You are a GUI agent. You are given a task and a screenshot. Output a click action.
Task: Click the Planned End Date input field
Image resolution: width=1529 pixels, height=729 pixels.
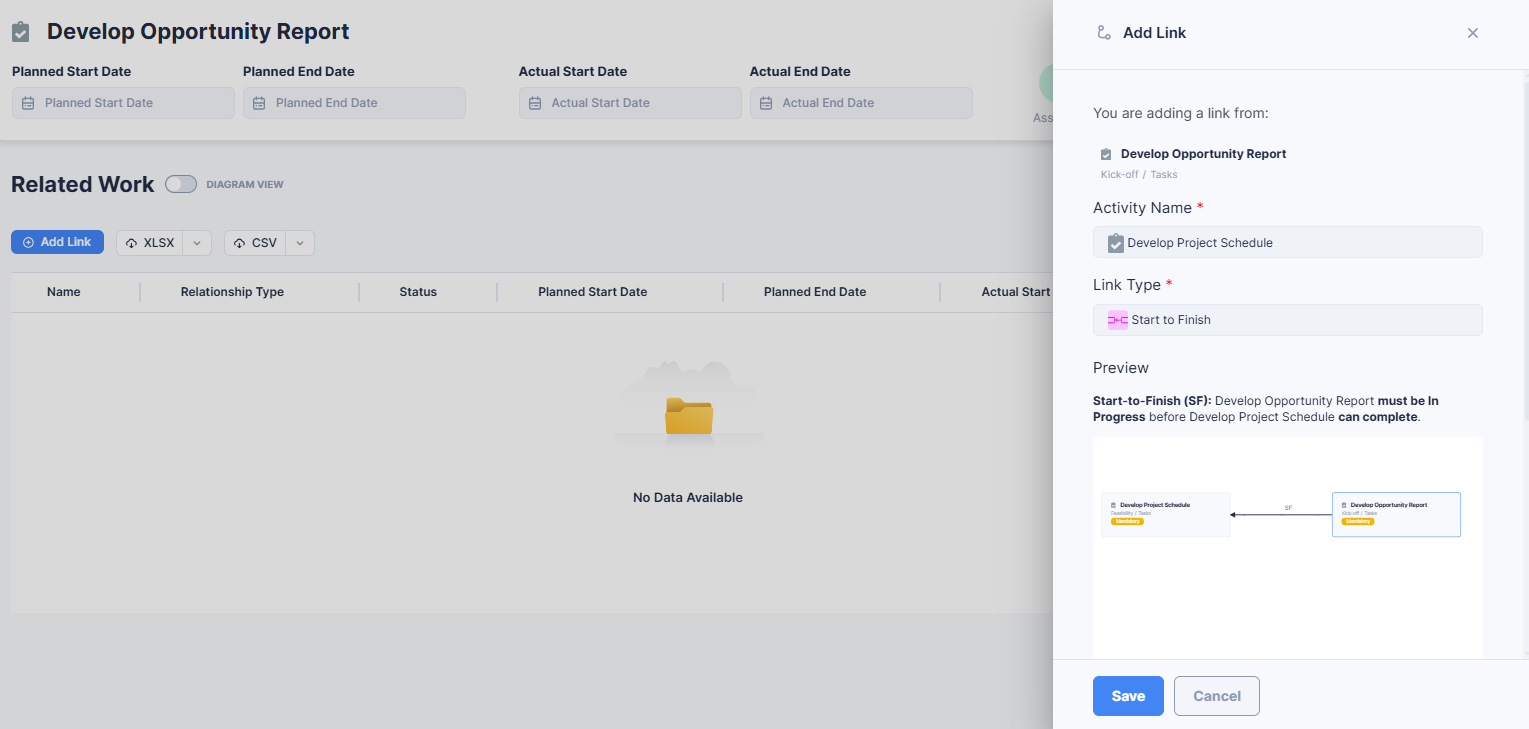coord(354,103)
